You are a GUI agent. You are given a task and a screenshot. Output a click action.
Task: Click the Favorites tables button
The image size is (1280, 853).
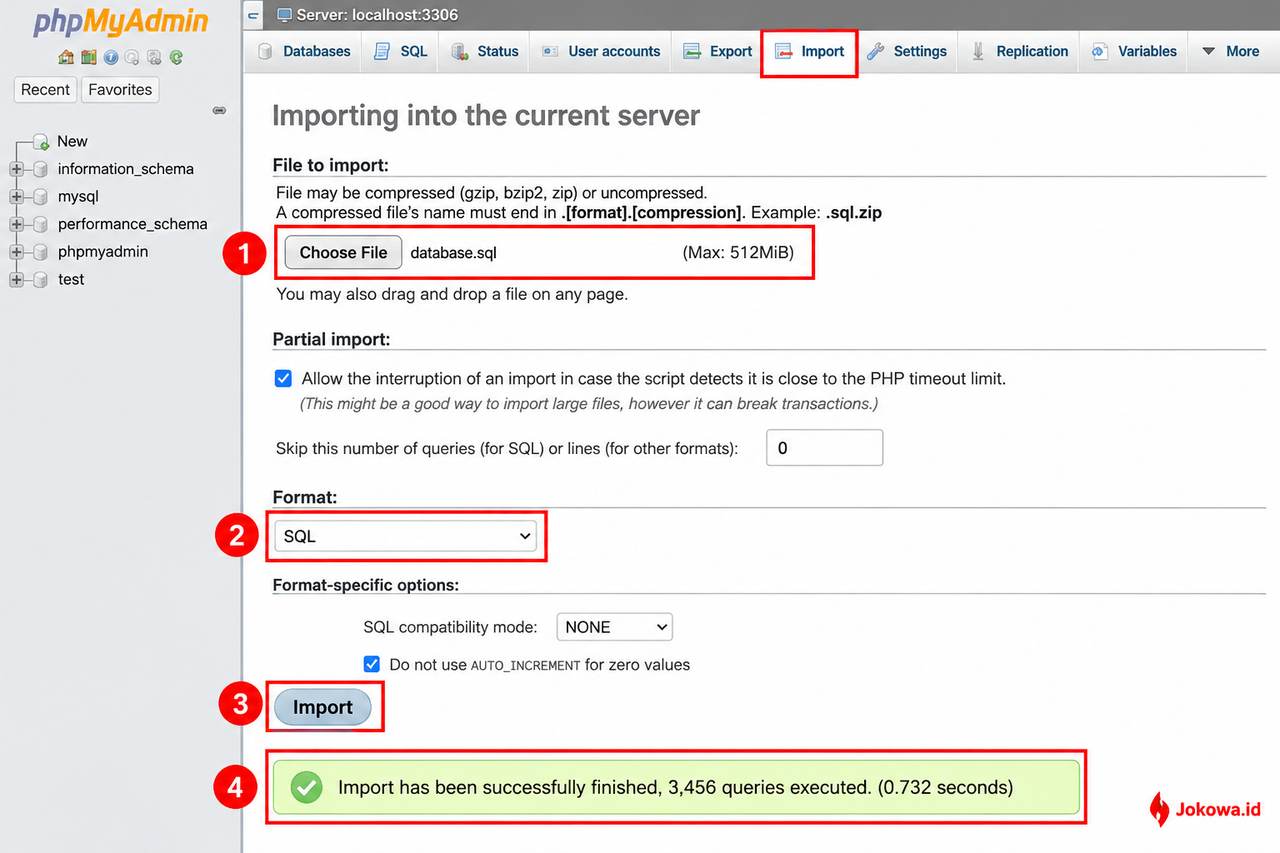point(120,90)
